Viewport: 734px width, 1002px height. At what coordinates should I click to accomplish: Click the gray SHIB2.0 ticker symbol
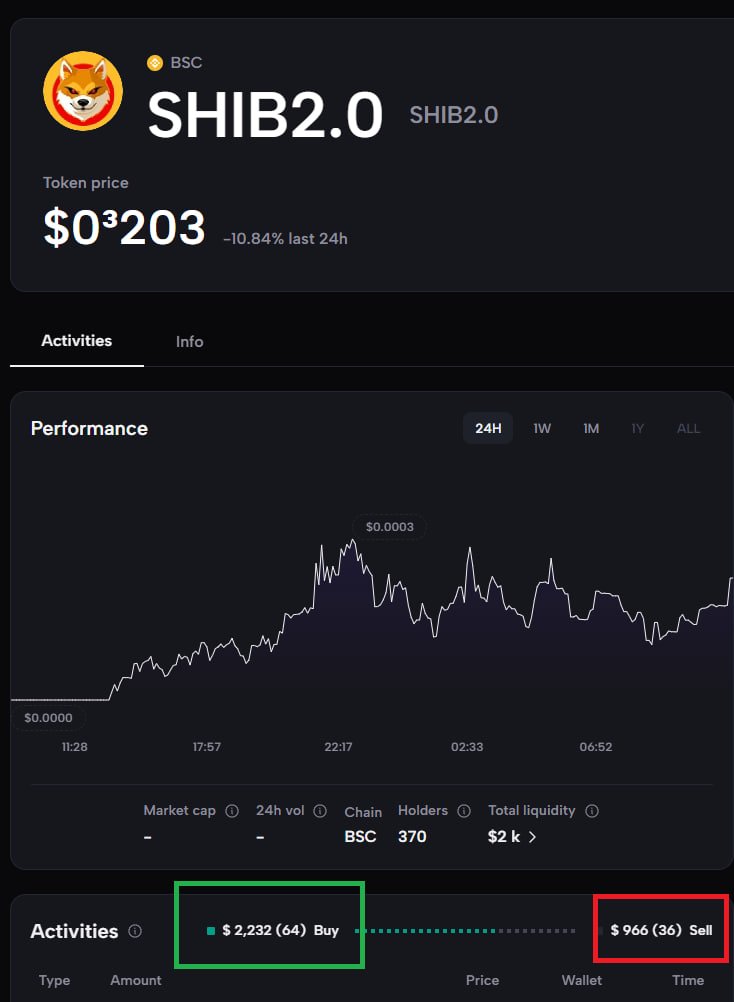454,115
